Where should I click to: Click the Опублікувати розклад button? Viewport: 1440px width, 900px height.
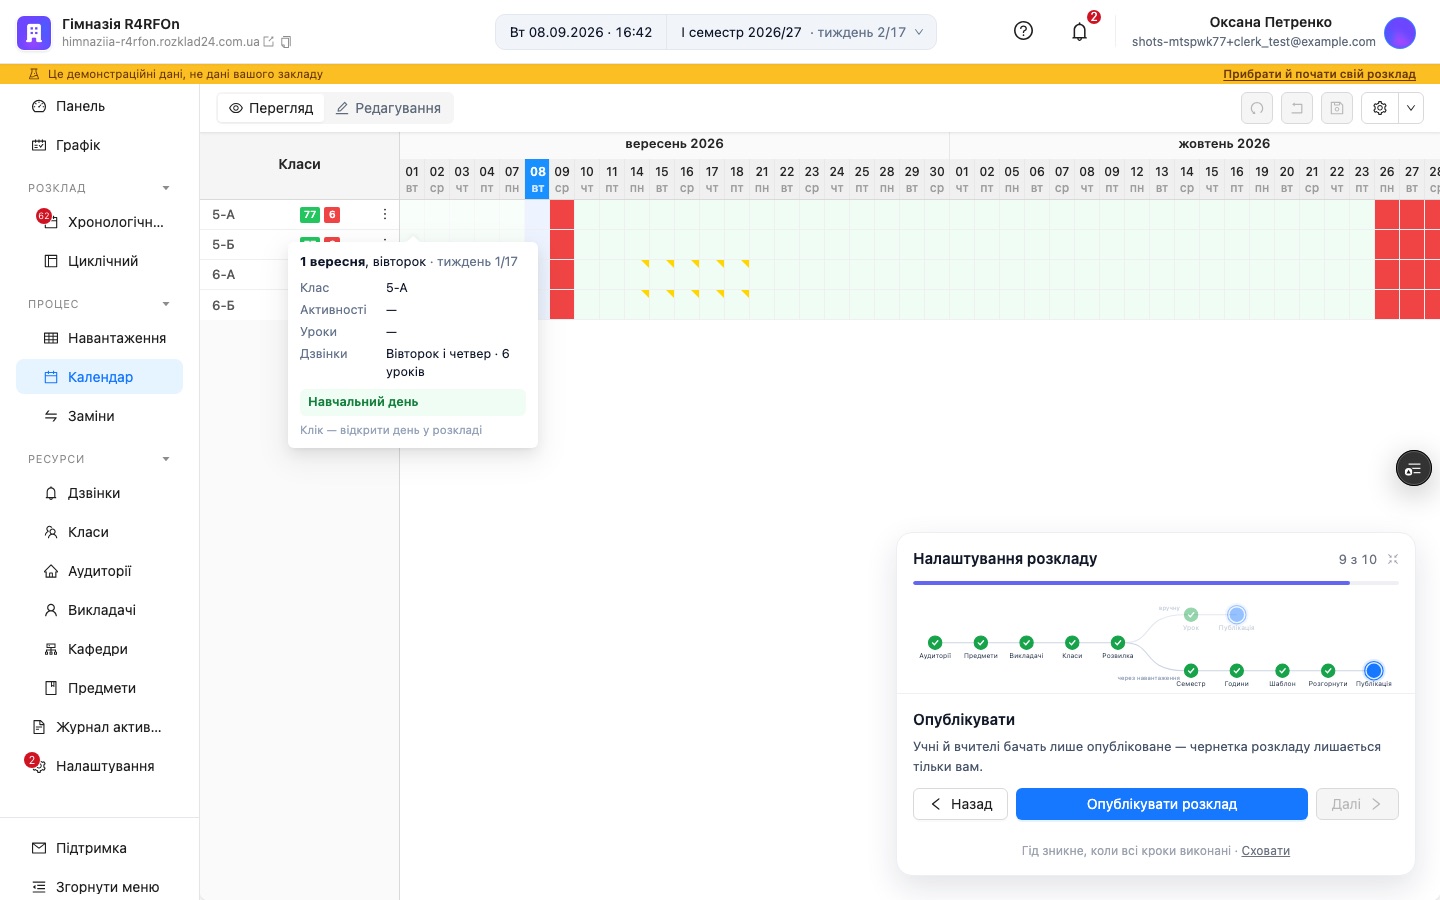(1162, 804)
